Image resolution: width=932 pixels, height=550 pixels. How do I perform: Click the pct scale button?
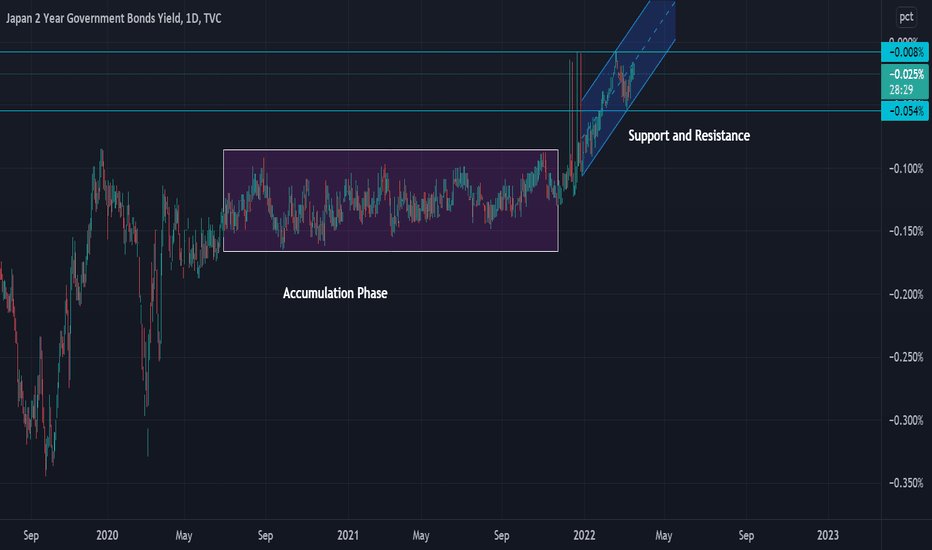pos(906,17)
